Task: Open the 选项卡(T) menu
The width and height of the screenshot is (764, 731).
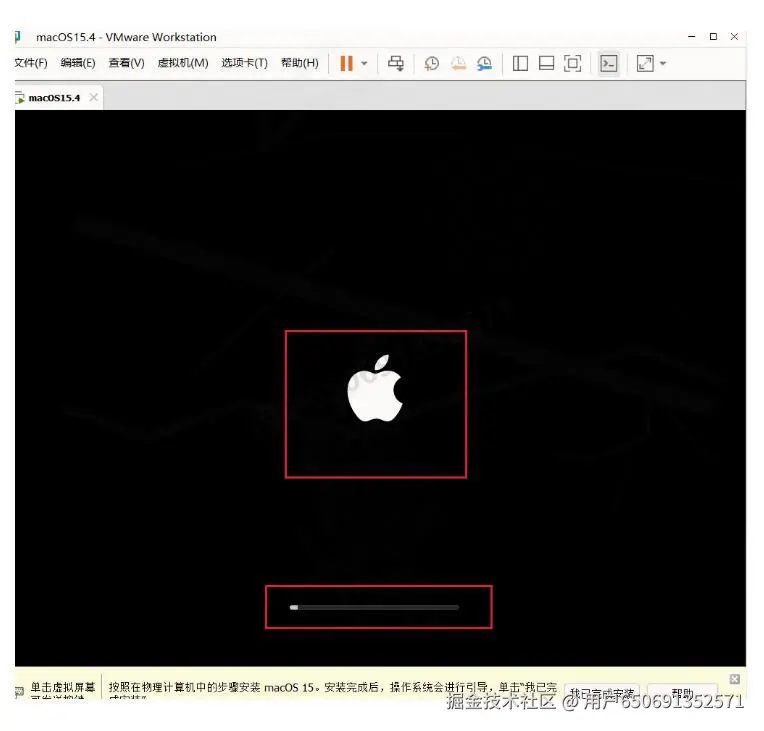Action: (245, 63)
